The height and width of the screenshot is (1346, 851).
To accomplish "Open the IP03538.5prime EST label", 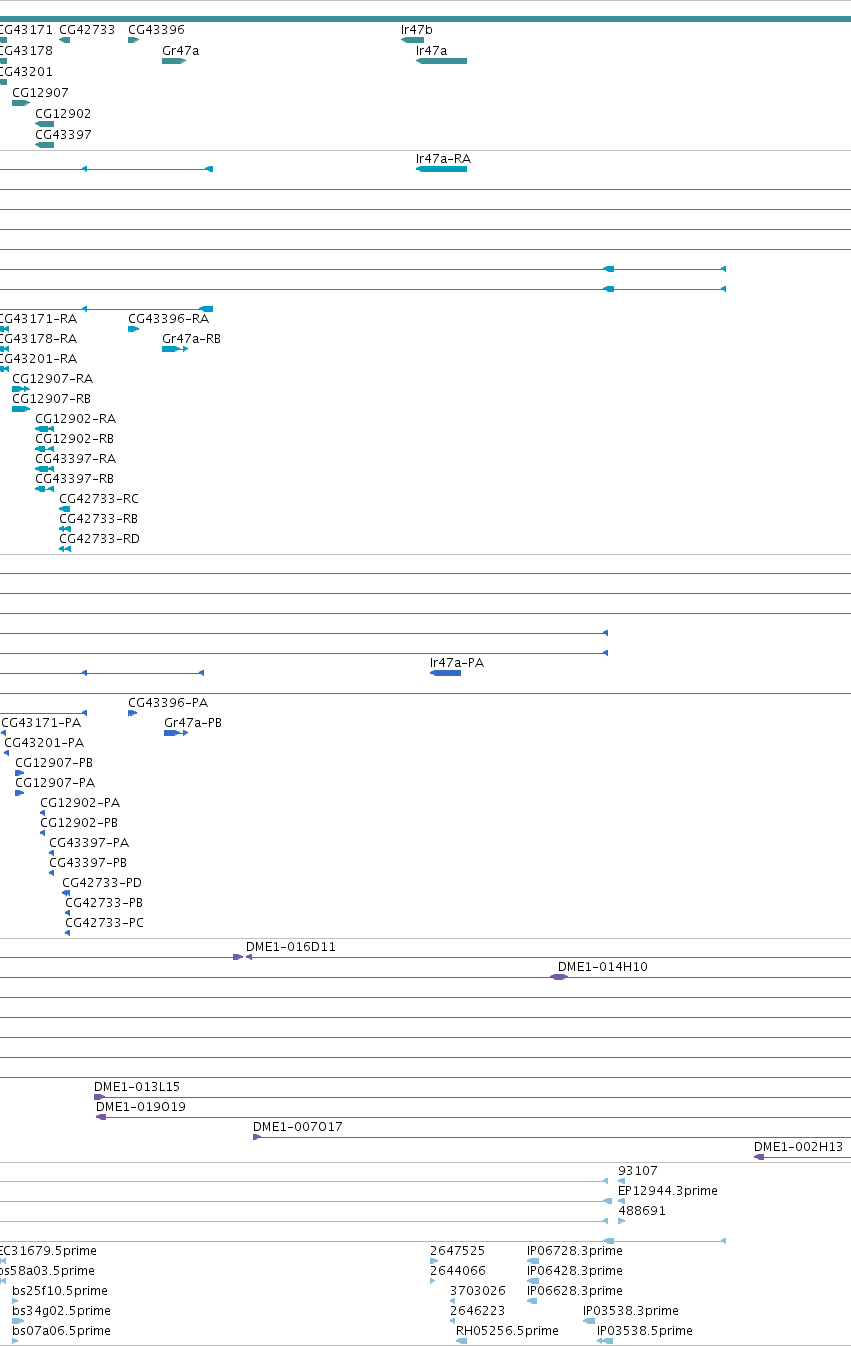I will pos(645,1330).
